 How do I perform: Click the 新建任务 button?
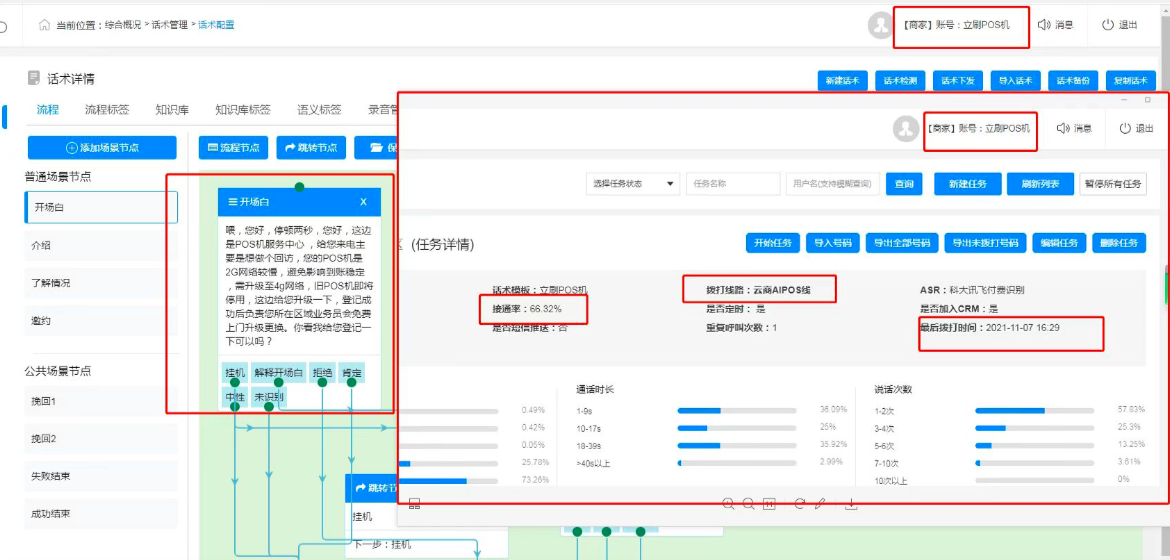tap(967, 184)
